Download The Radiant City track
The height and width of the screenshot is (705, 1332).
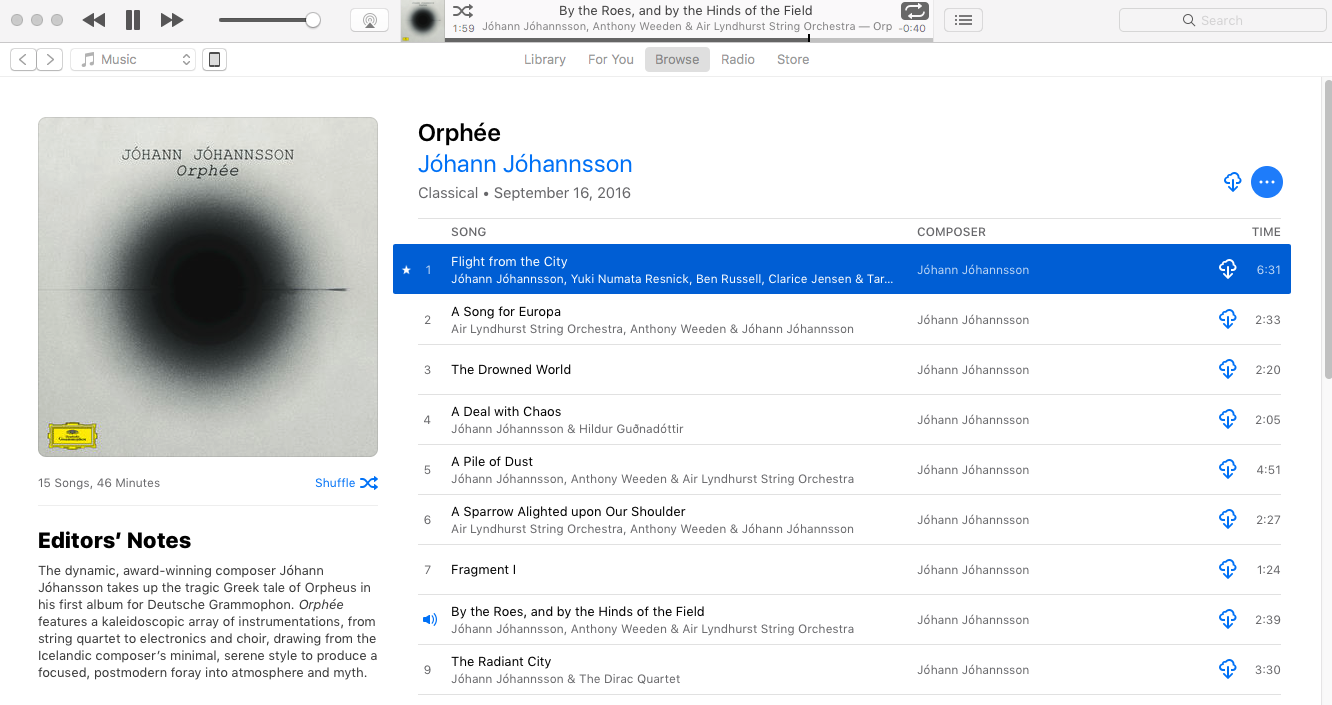(x=1228, y=669)
